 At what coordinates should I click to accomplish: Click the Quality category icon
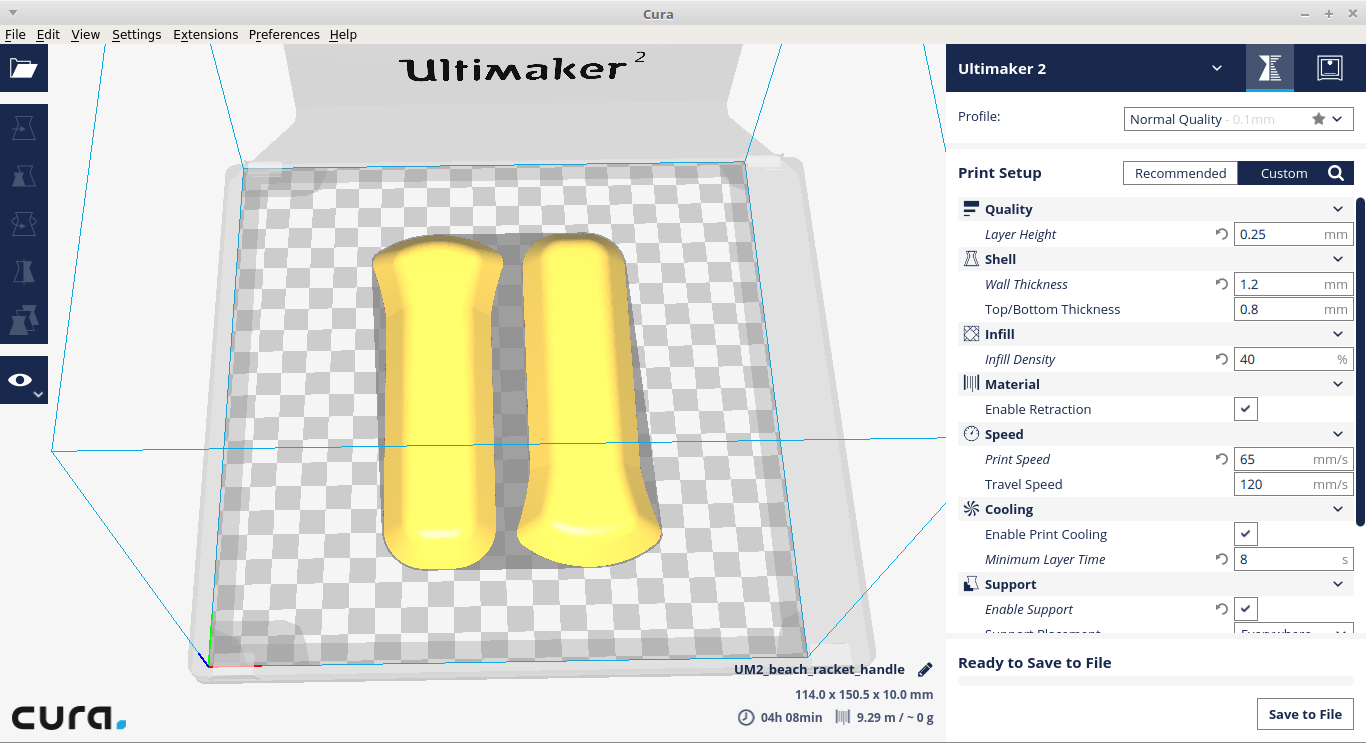click(x=971, y=209)
